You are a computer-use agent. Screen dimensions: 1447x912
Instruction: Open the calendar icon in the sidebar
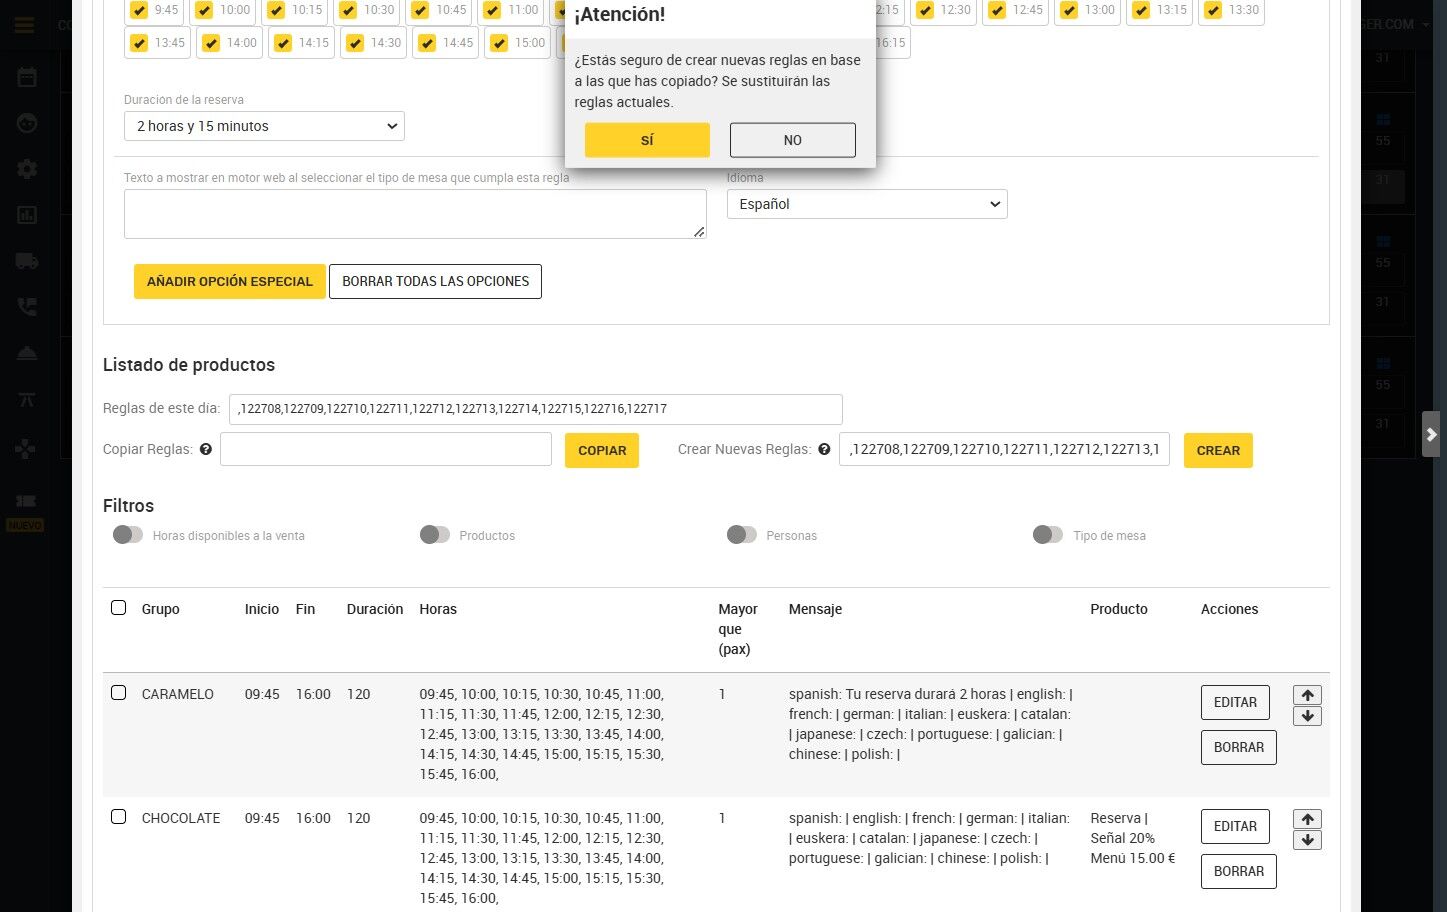coord(27,77)
